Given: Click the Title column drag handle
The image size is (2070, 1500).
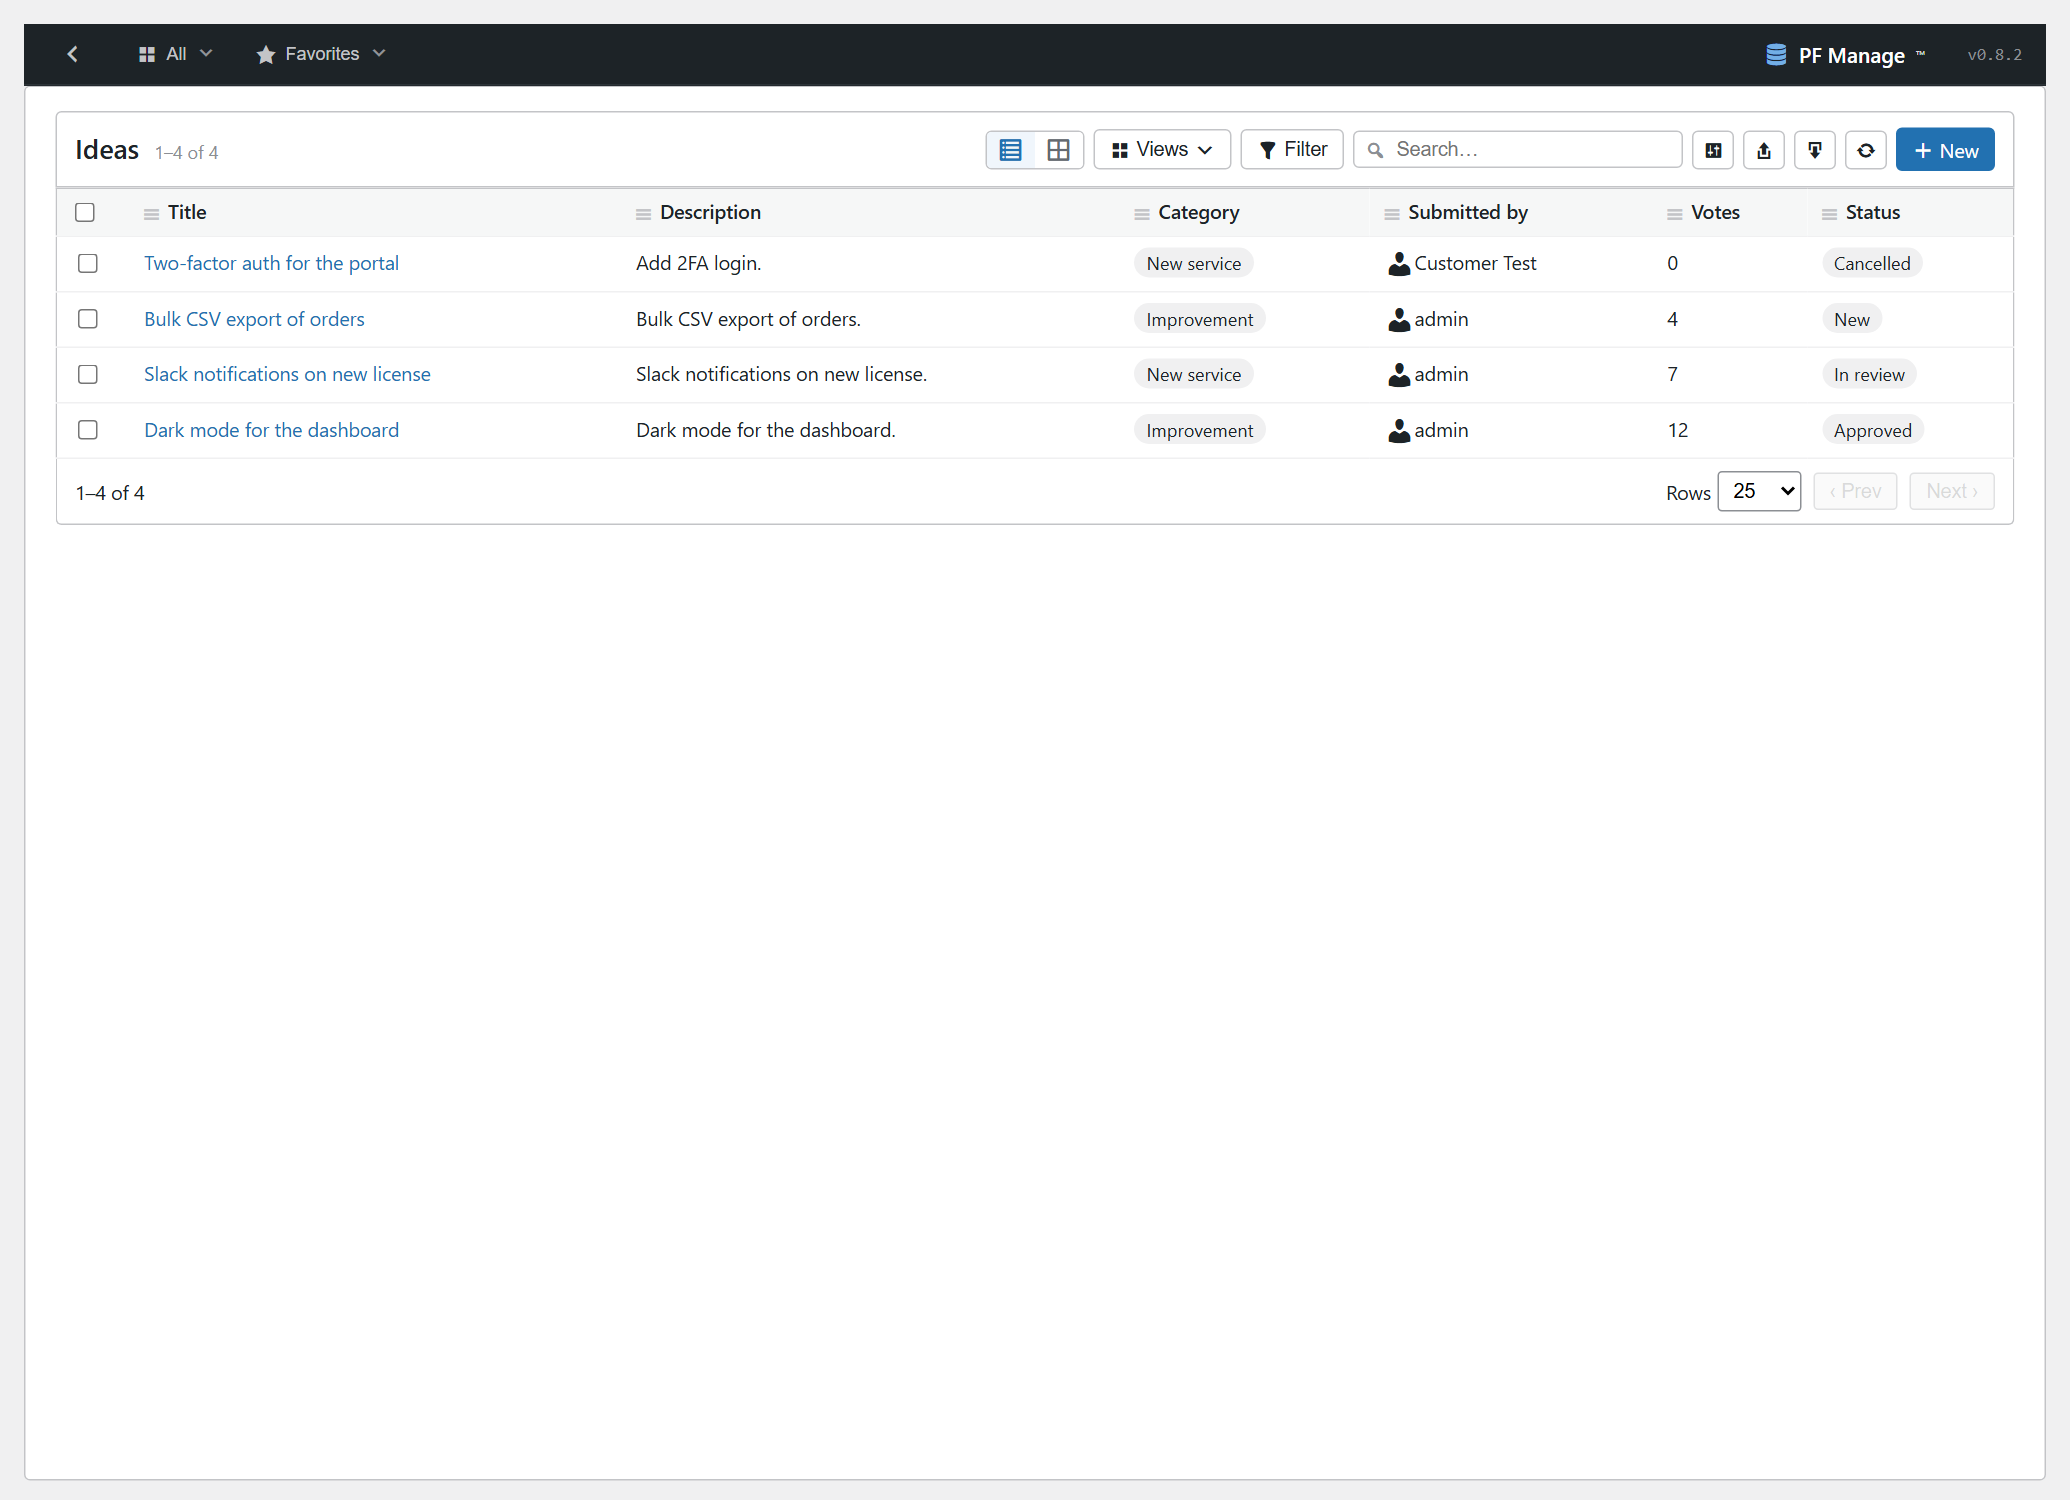Looking at the screenshot, I should [x=151, y=214].
